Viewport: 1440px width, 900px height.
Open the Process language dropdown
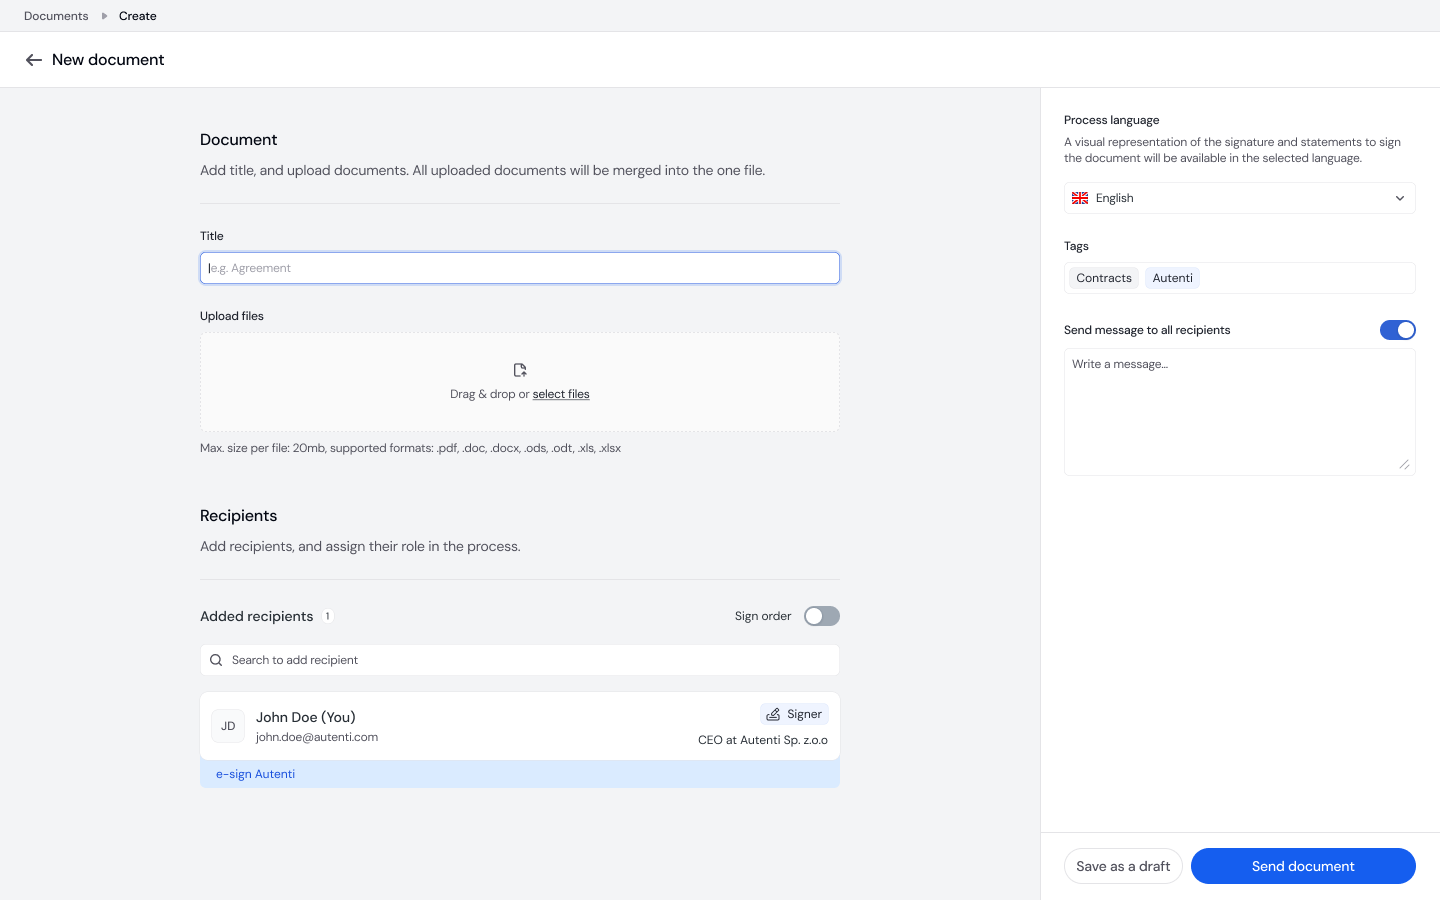pos(1238,198)
